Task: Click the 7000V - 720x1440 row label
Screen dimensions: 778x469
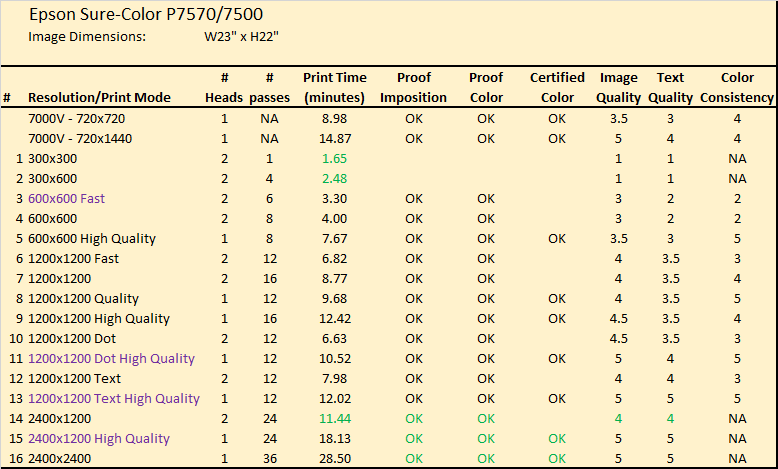Action: coord(80,138)
